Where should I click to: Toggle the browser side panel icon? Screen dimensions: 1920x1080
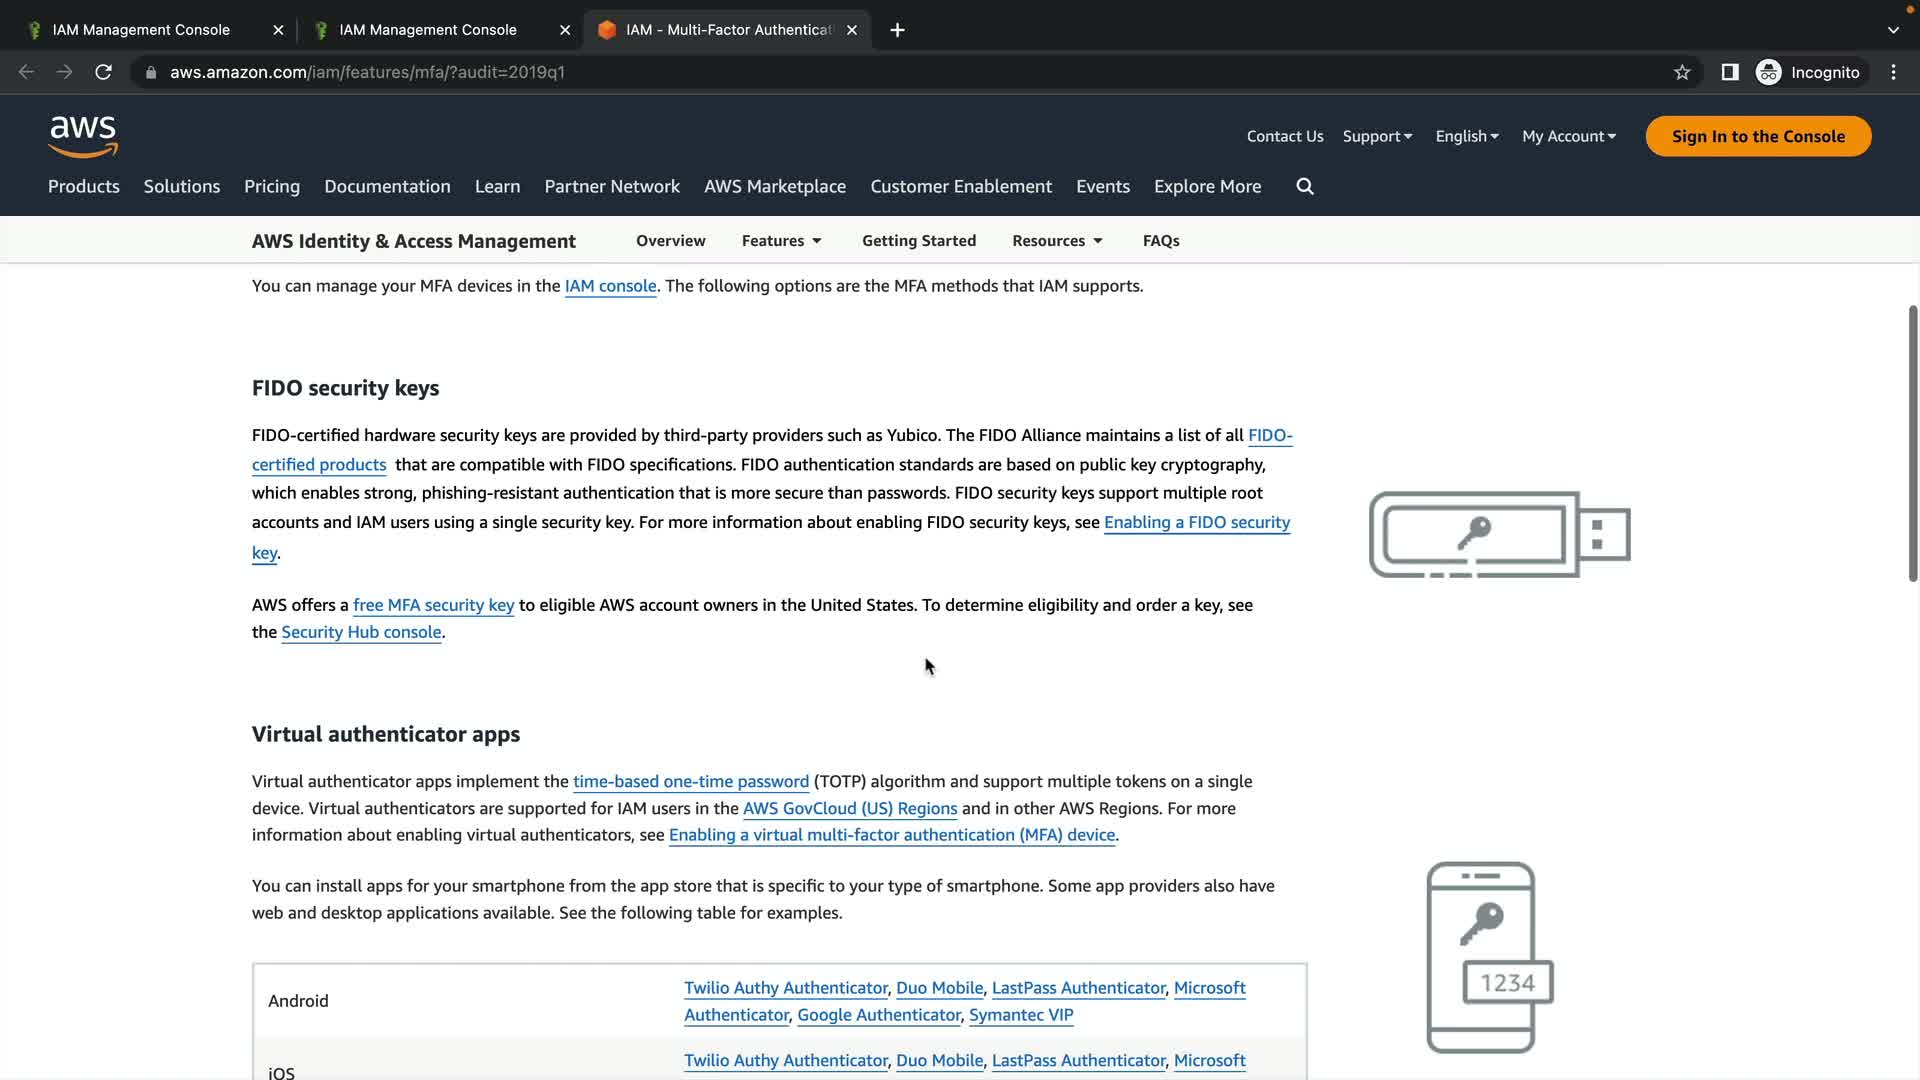tap(1730, 72)
